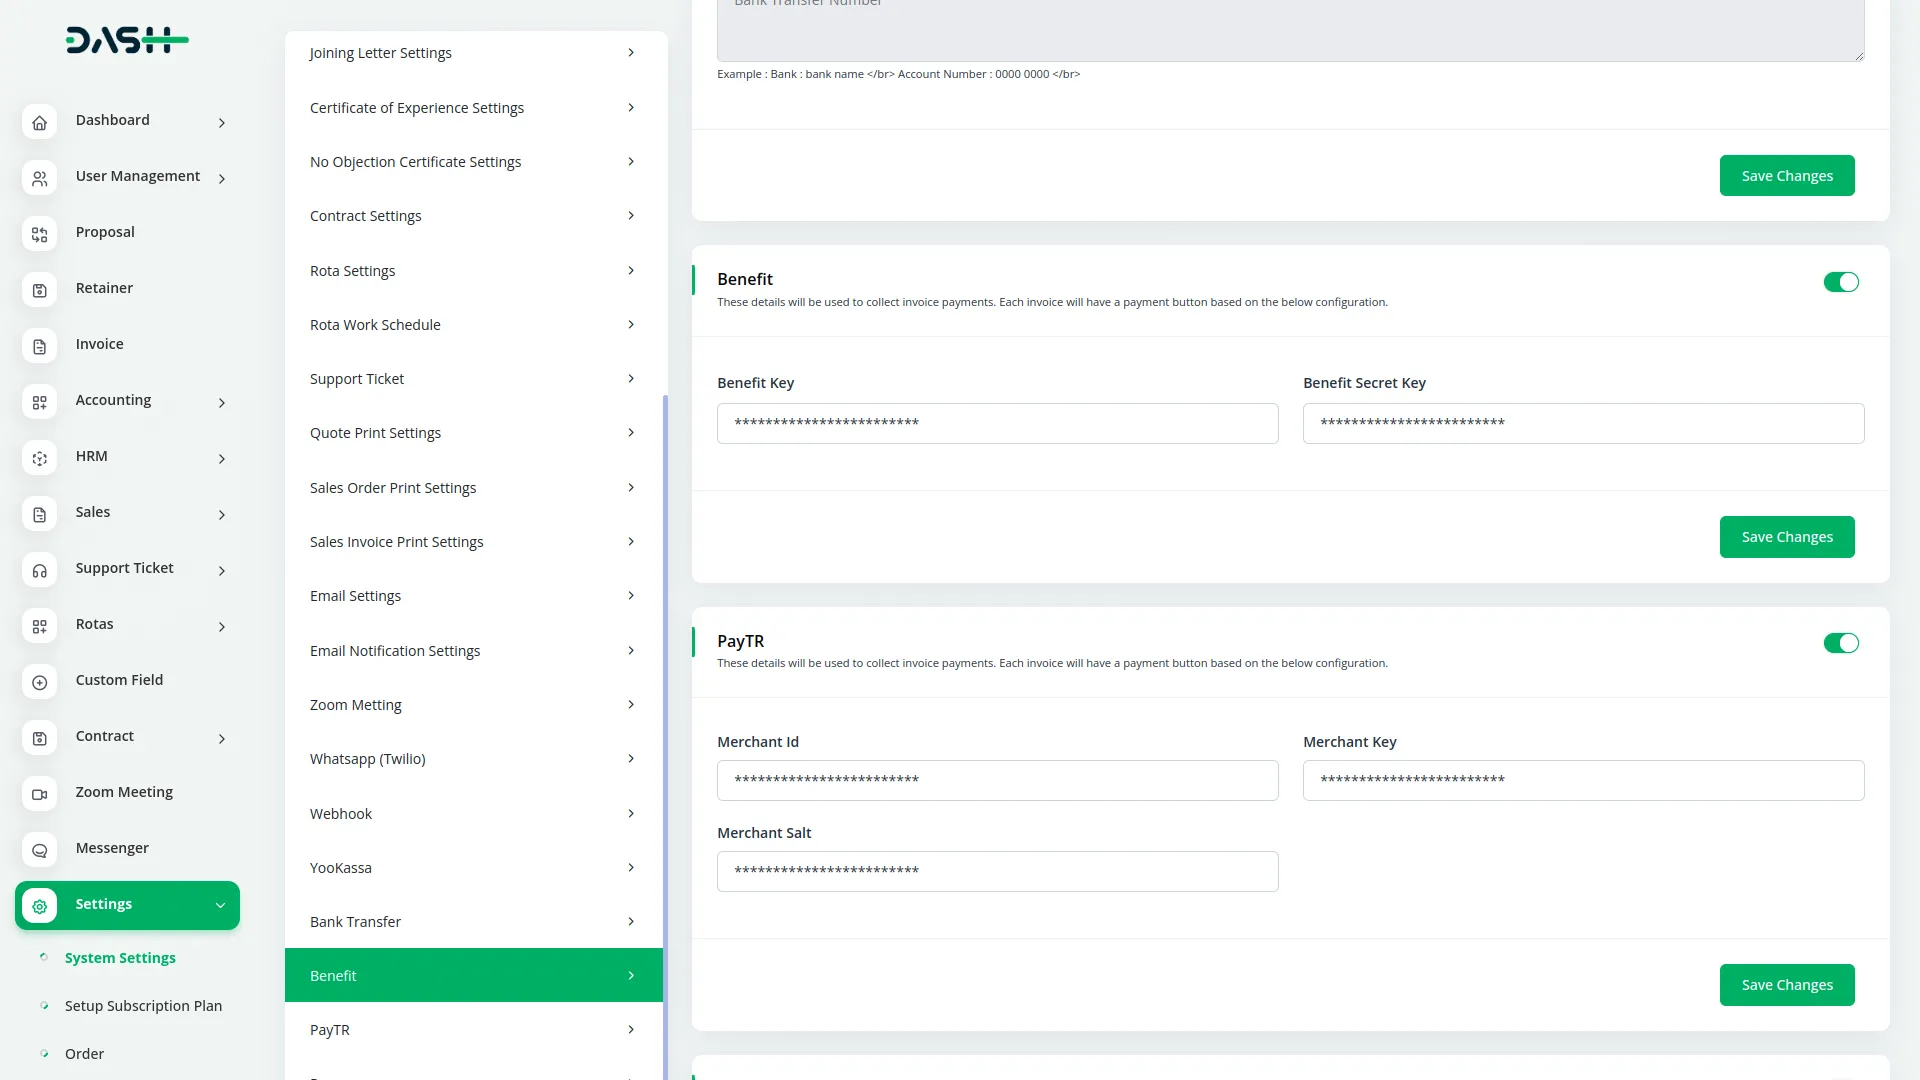The height and width of the screenshot is (1080, 1920).
Task: Open YooKassa settings
Action: click(x=473, y=867)
